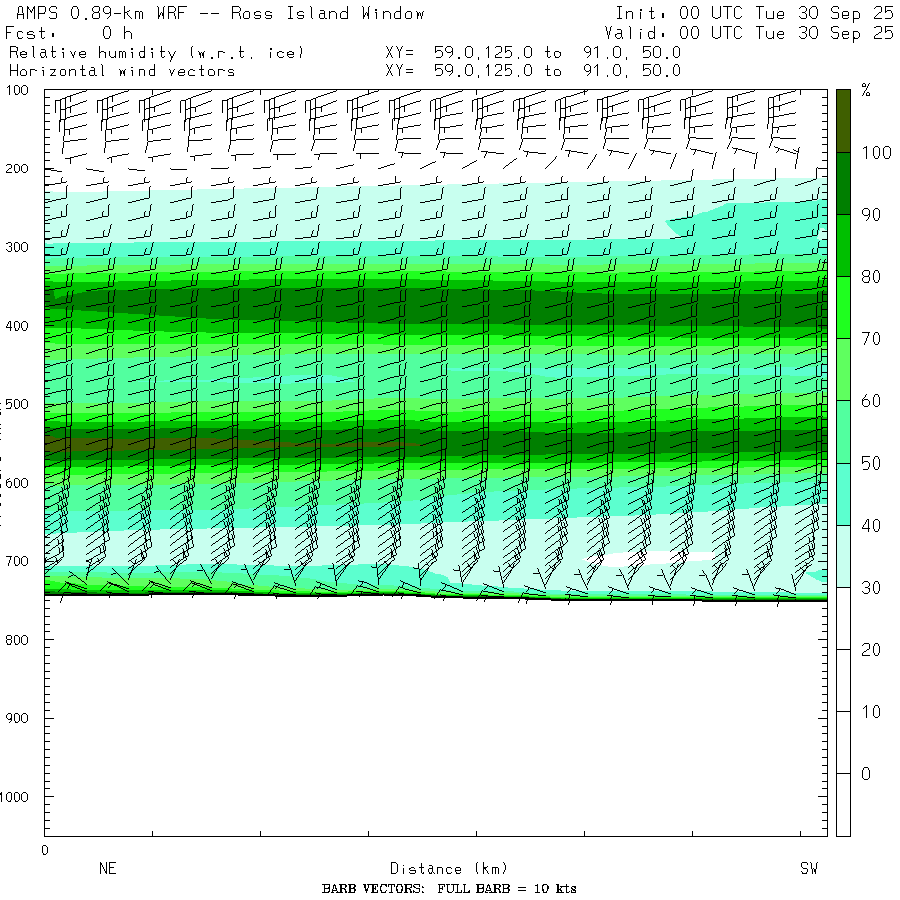This screenshot has height=900, width=900.
Task: Click the colorbar '40' label
Action: tap(871, 525)
